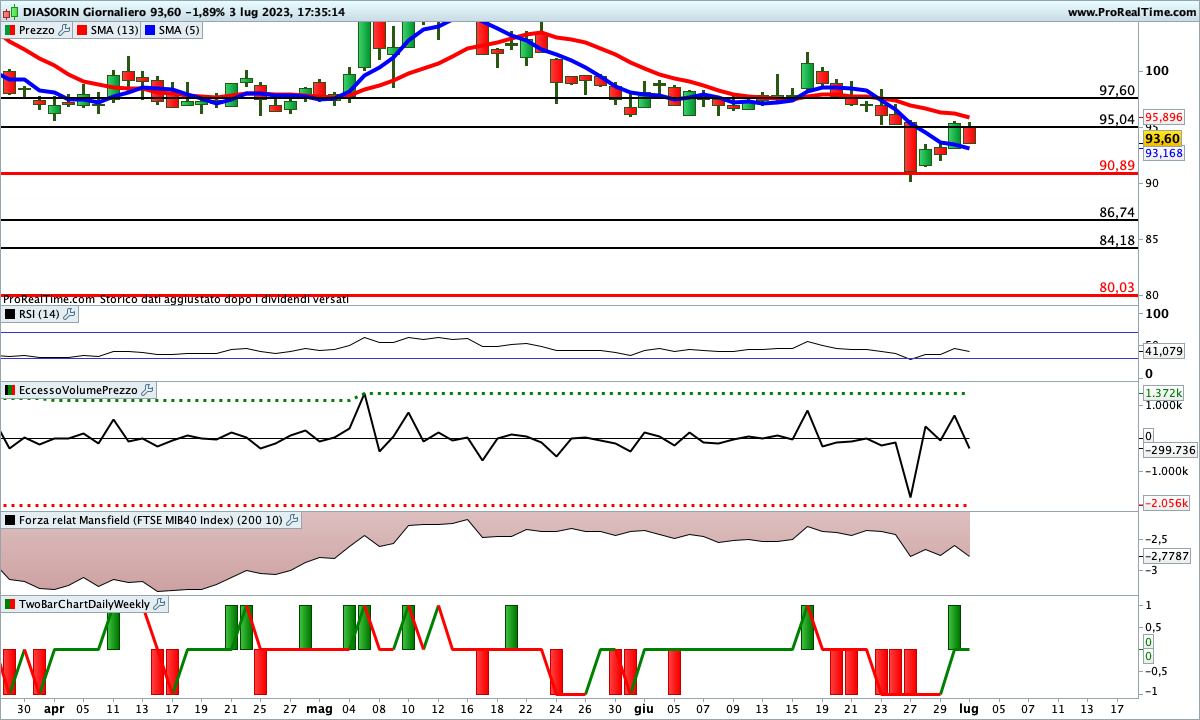
Task: Open the TwoBarChartDailyWeekly wrench settings
Action: pos(160,604)
